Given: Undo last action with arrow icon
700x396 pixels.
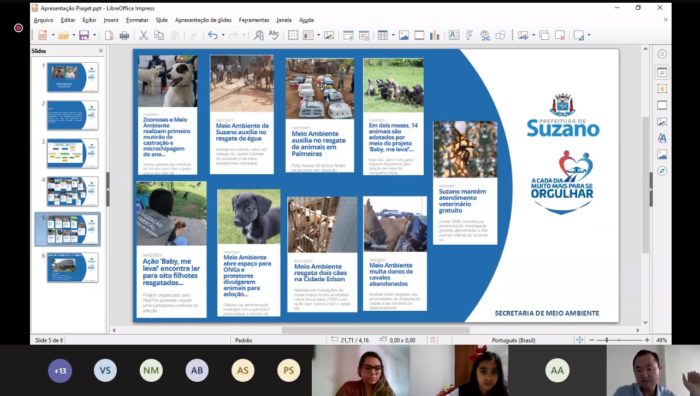Looking at the screenshot, I should 213,35.
